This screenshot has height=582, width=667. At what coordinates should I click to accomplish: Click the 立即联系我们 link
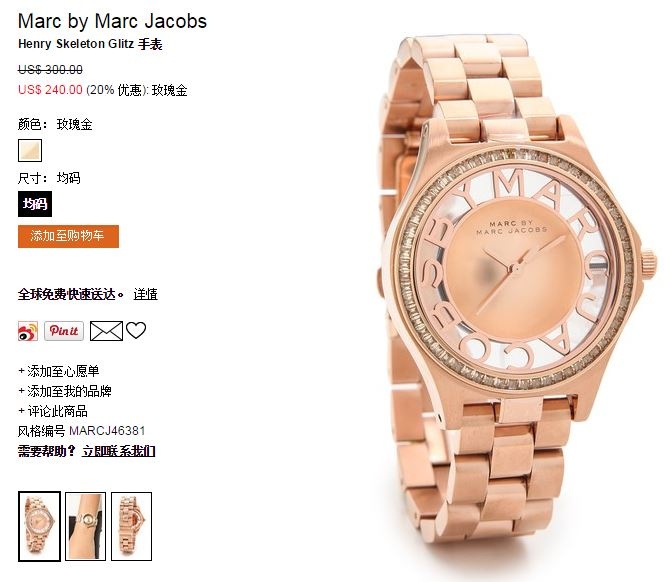[119, 451]
